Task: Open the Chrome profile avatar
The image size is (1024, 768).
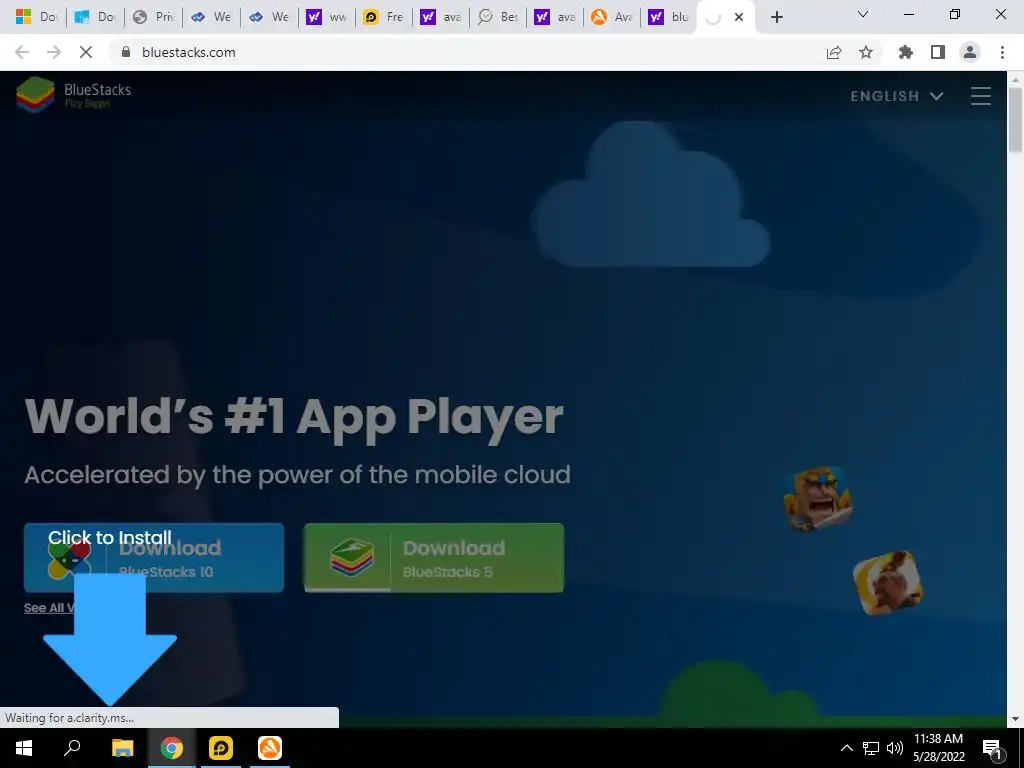Action: pyautogui.click(x=970, y=52)
